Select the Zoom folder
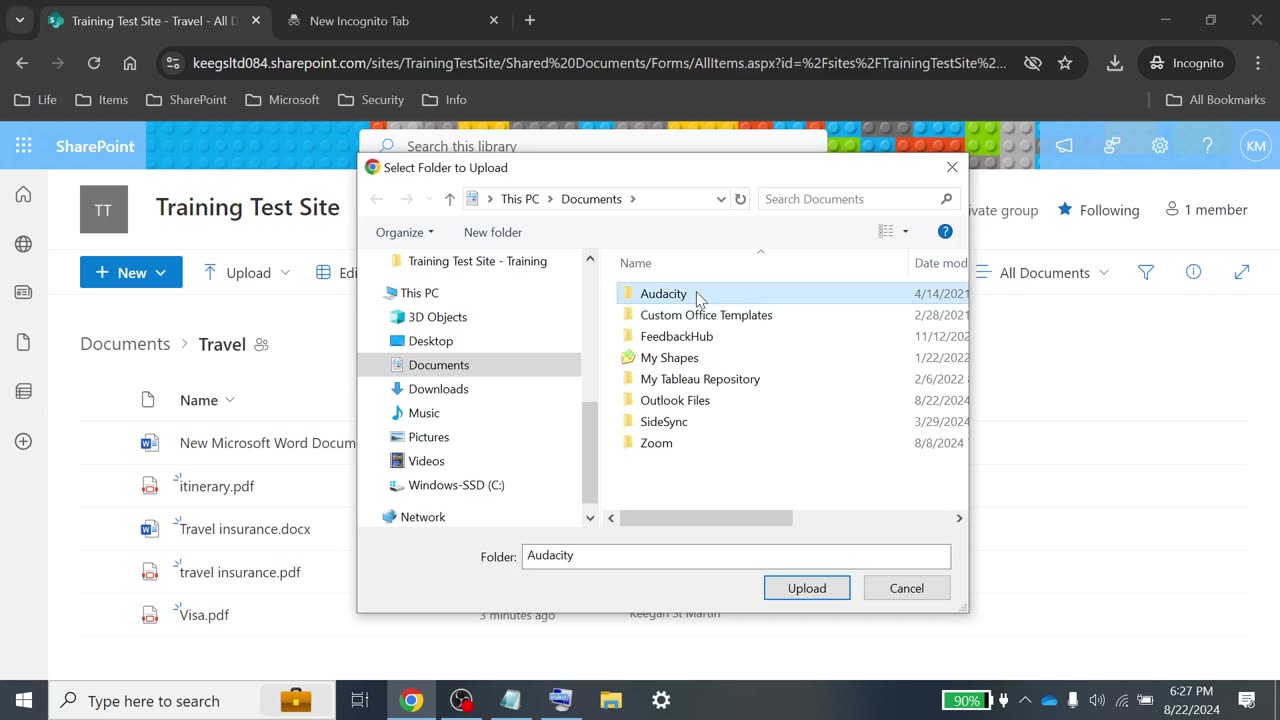 (x=656, y=443)
